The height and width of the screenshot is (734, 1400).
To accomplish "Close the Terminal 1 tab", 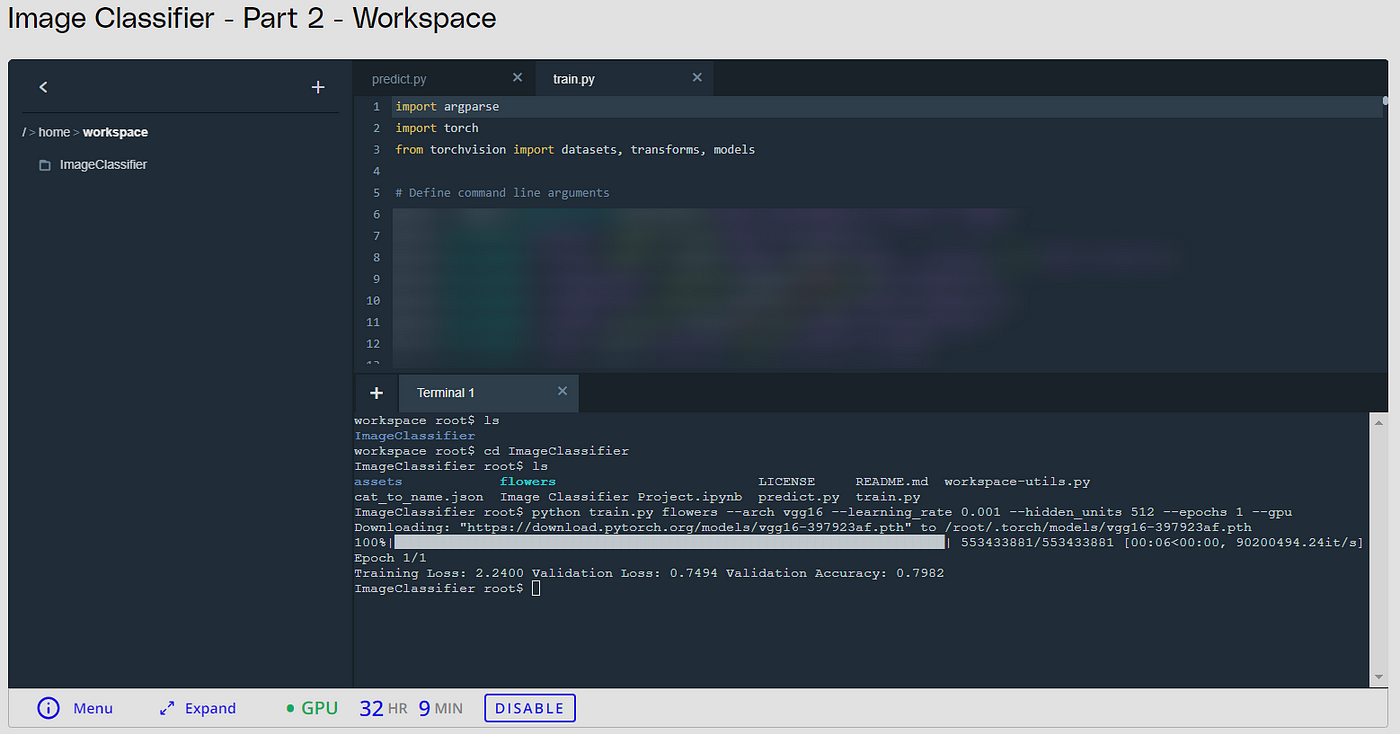I will pyautogui.click(x=562, y=392).
